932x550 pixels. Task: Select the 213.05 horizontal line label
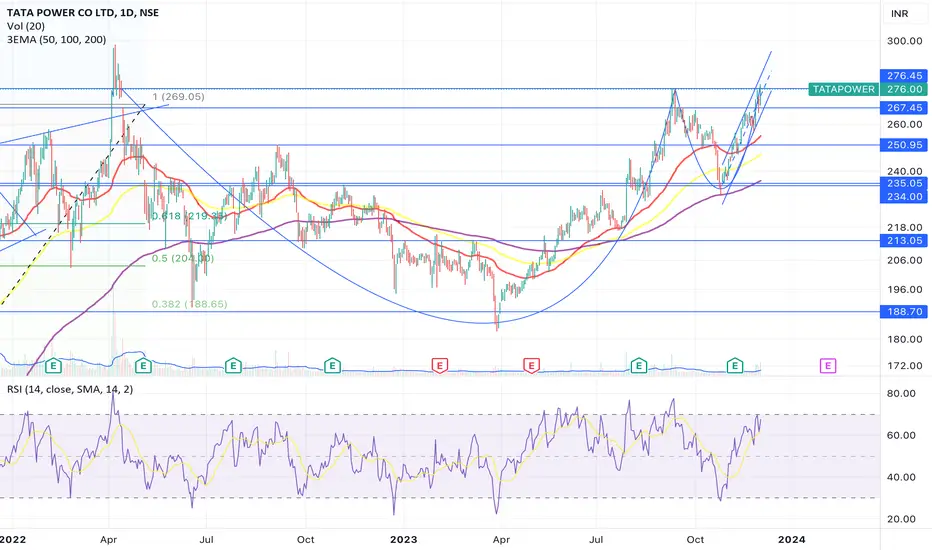click(x=904, y=241)
